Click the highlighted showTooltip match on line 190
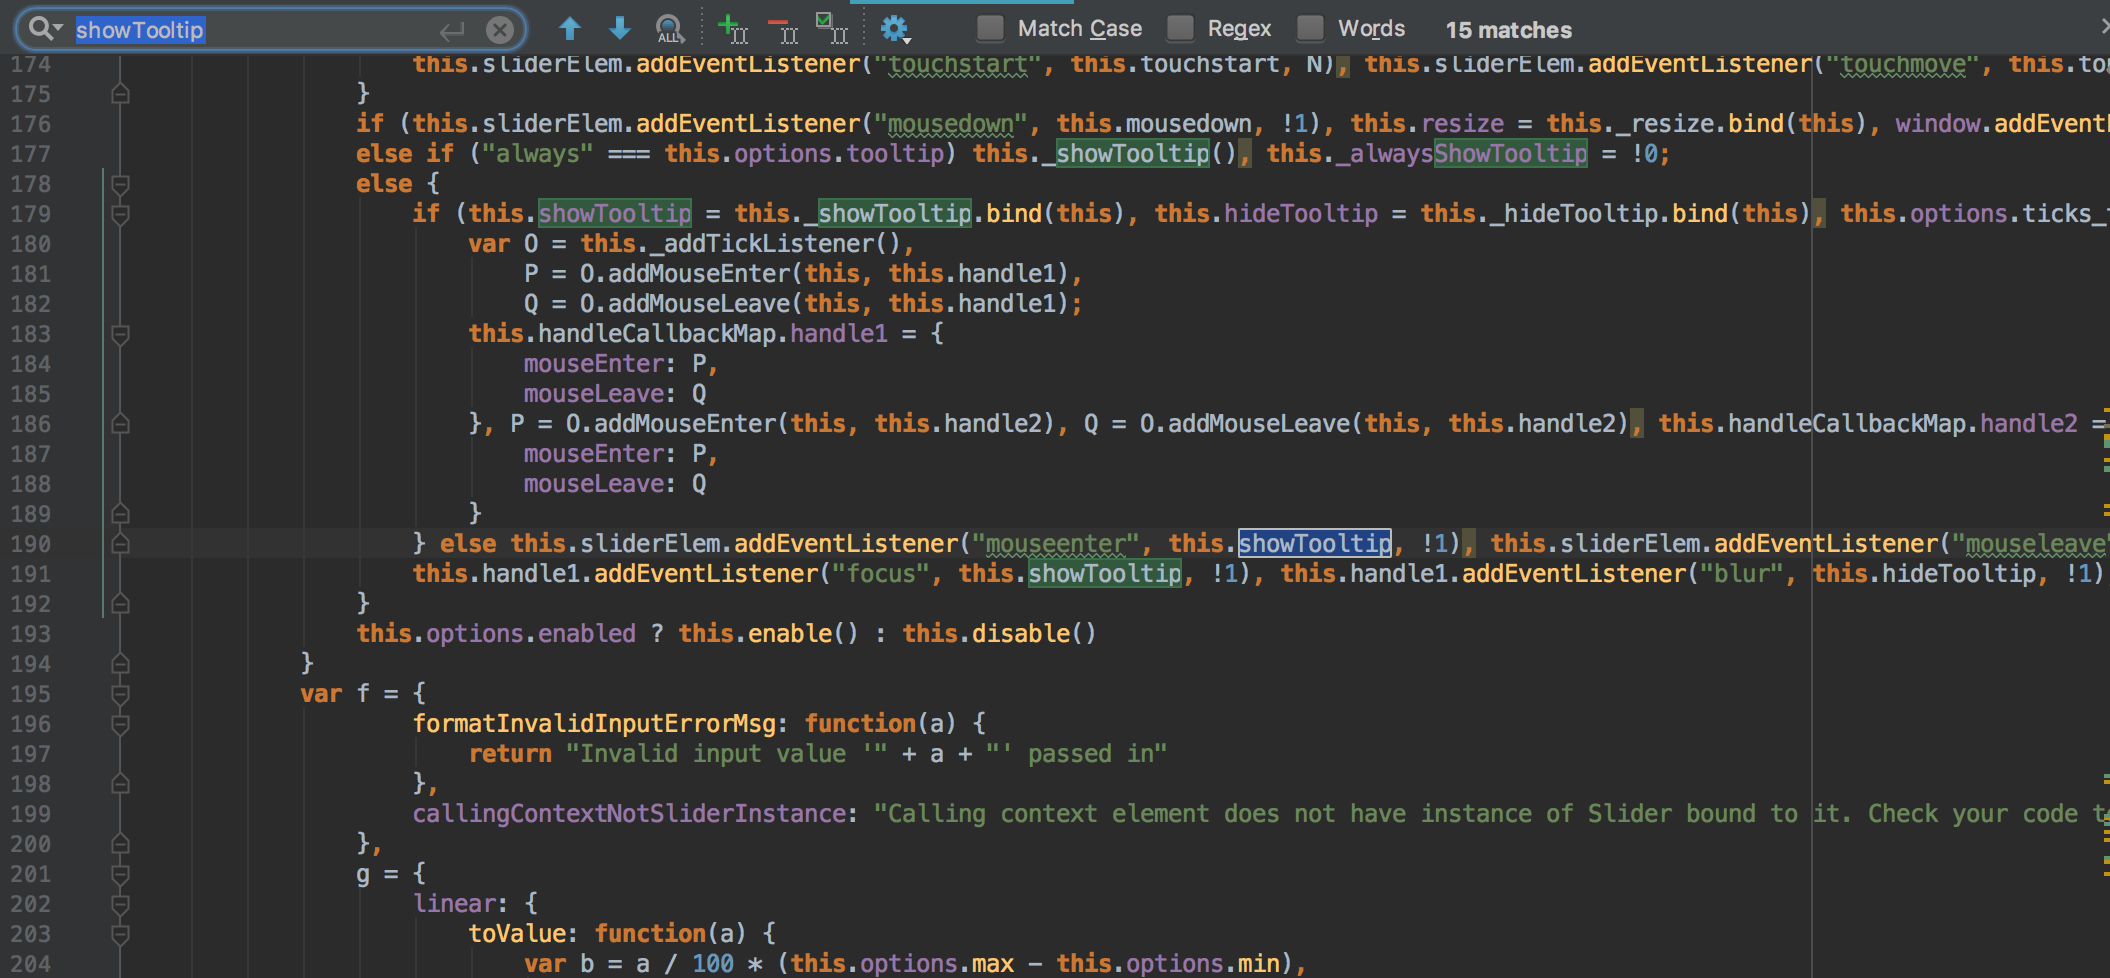 click(x=1315, y=543)
